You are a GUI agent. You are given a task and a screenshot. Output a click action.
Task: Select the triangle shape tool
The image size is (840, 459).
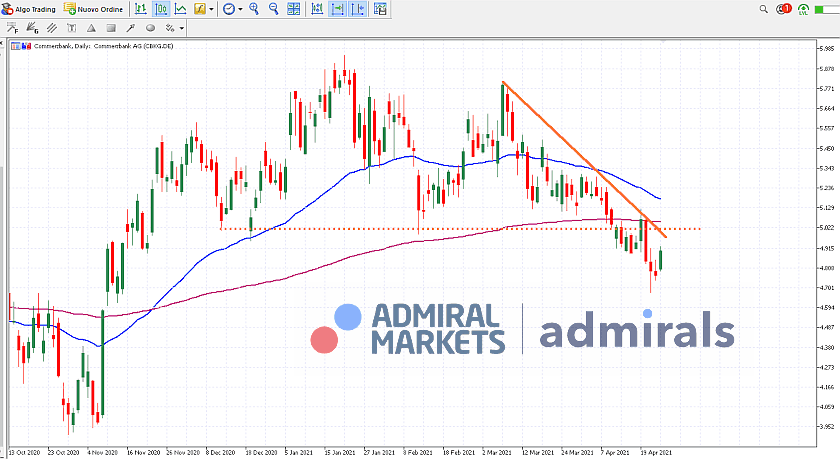click(x=91, y=28)
